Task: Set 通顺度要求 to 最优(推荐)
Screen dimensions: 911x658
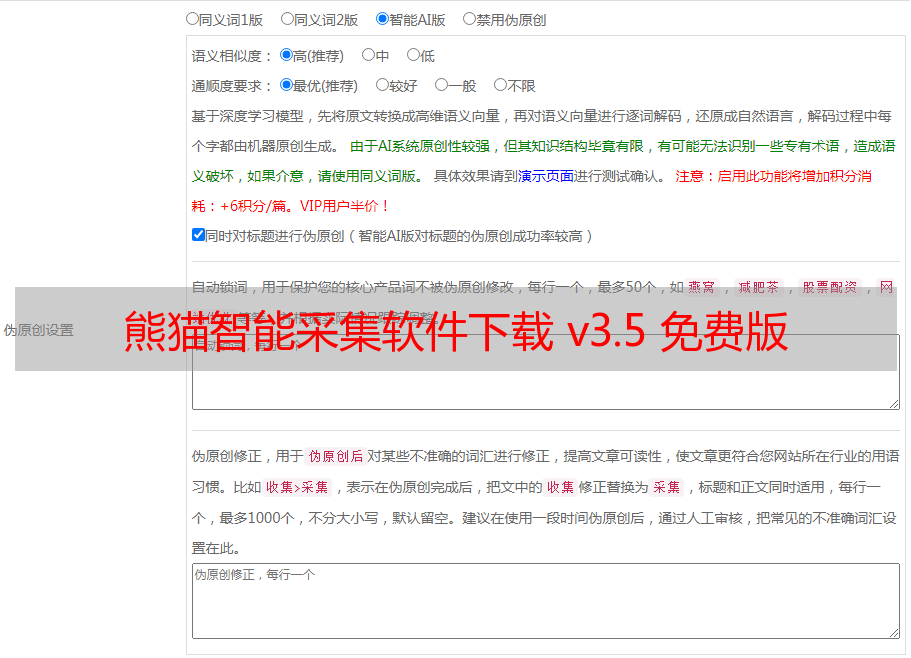Action: coord(286,85)
